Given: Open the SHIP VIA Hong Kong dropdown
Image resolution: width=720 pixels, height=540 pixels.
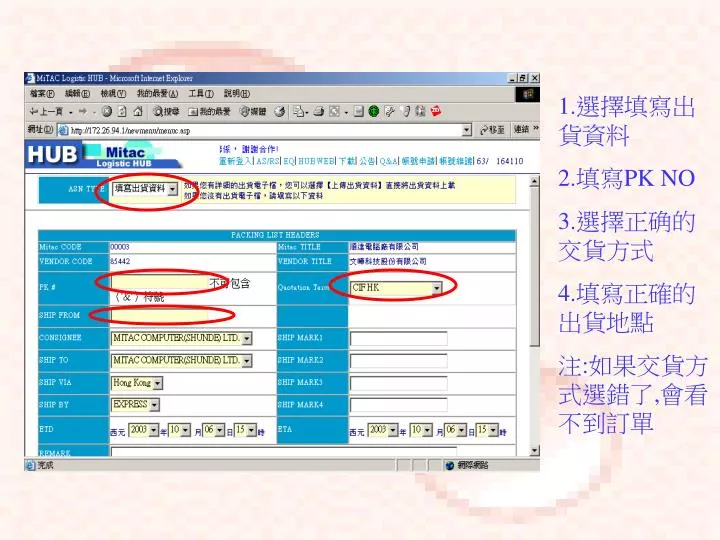Looking at the screenshot, I should [137, 382].
